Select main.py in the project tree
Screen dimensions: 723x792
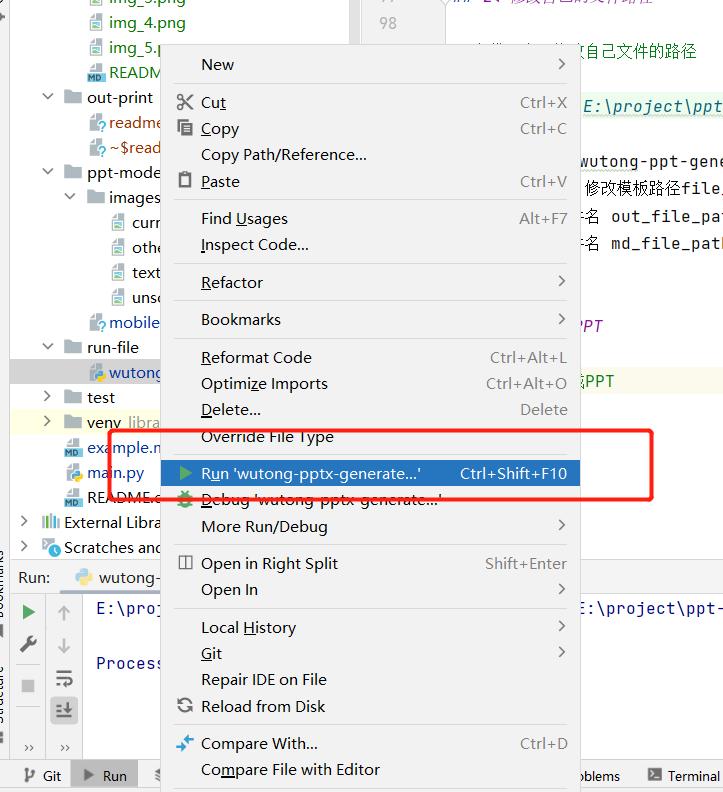(115, 473)
